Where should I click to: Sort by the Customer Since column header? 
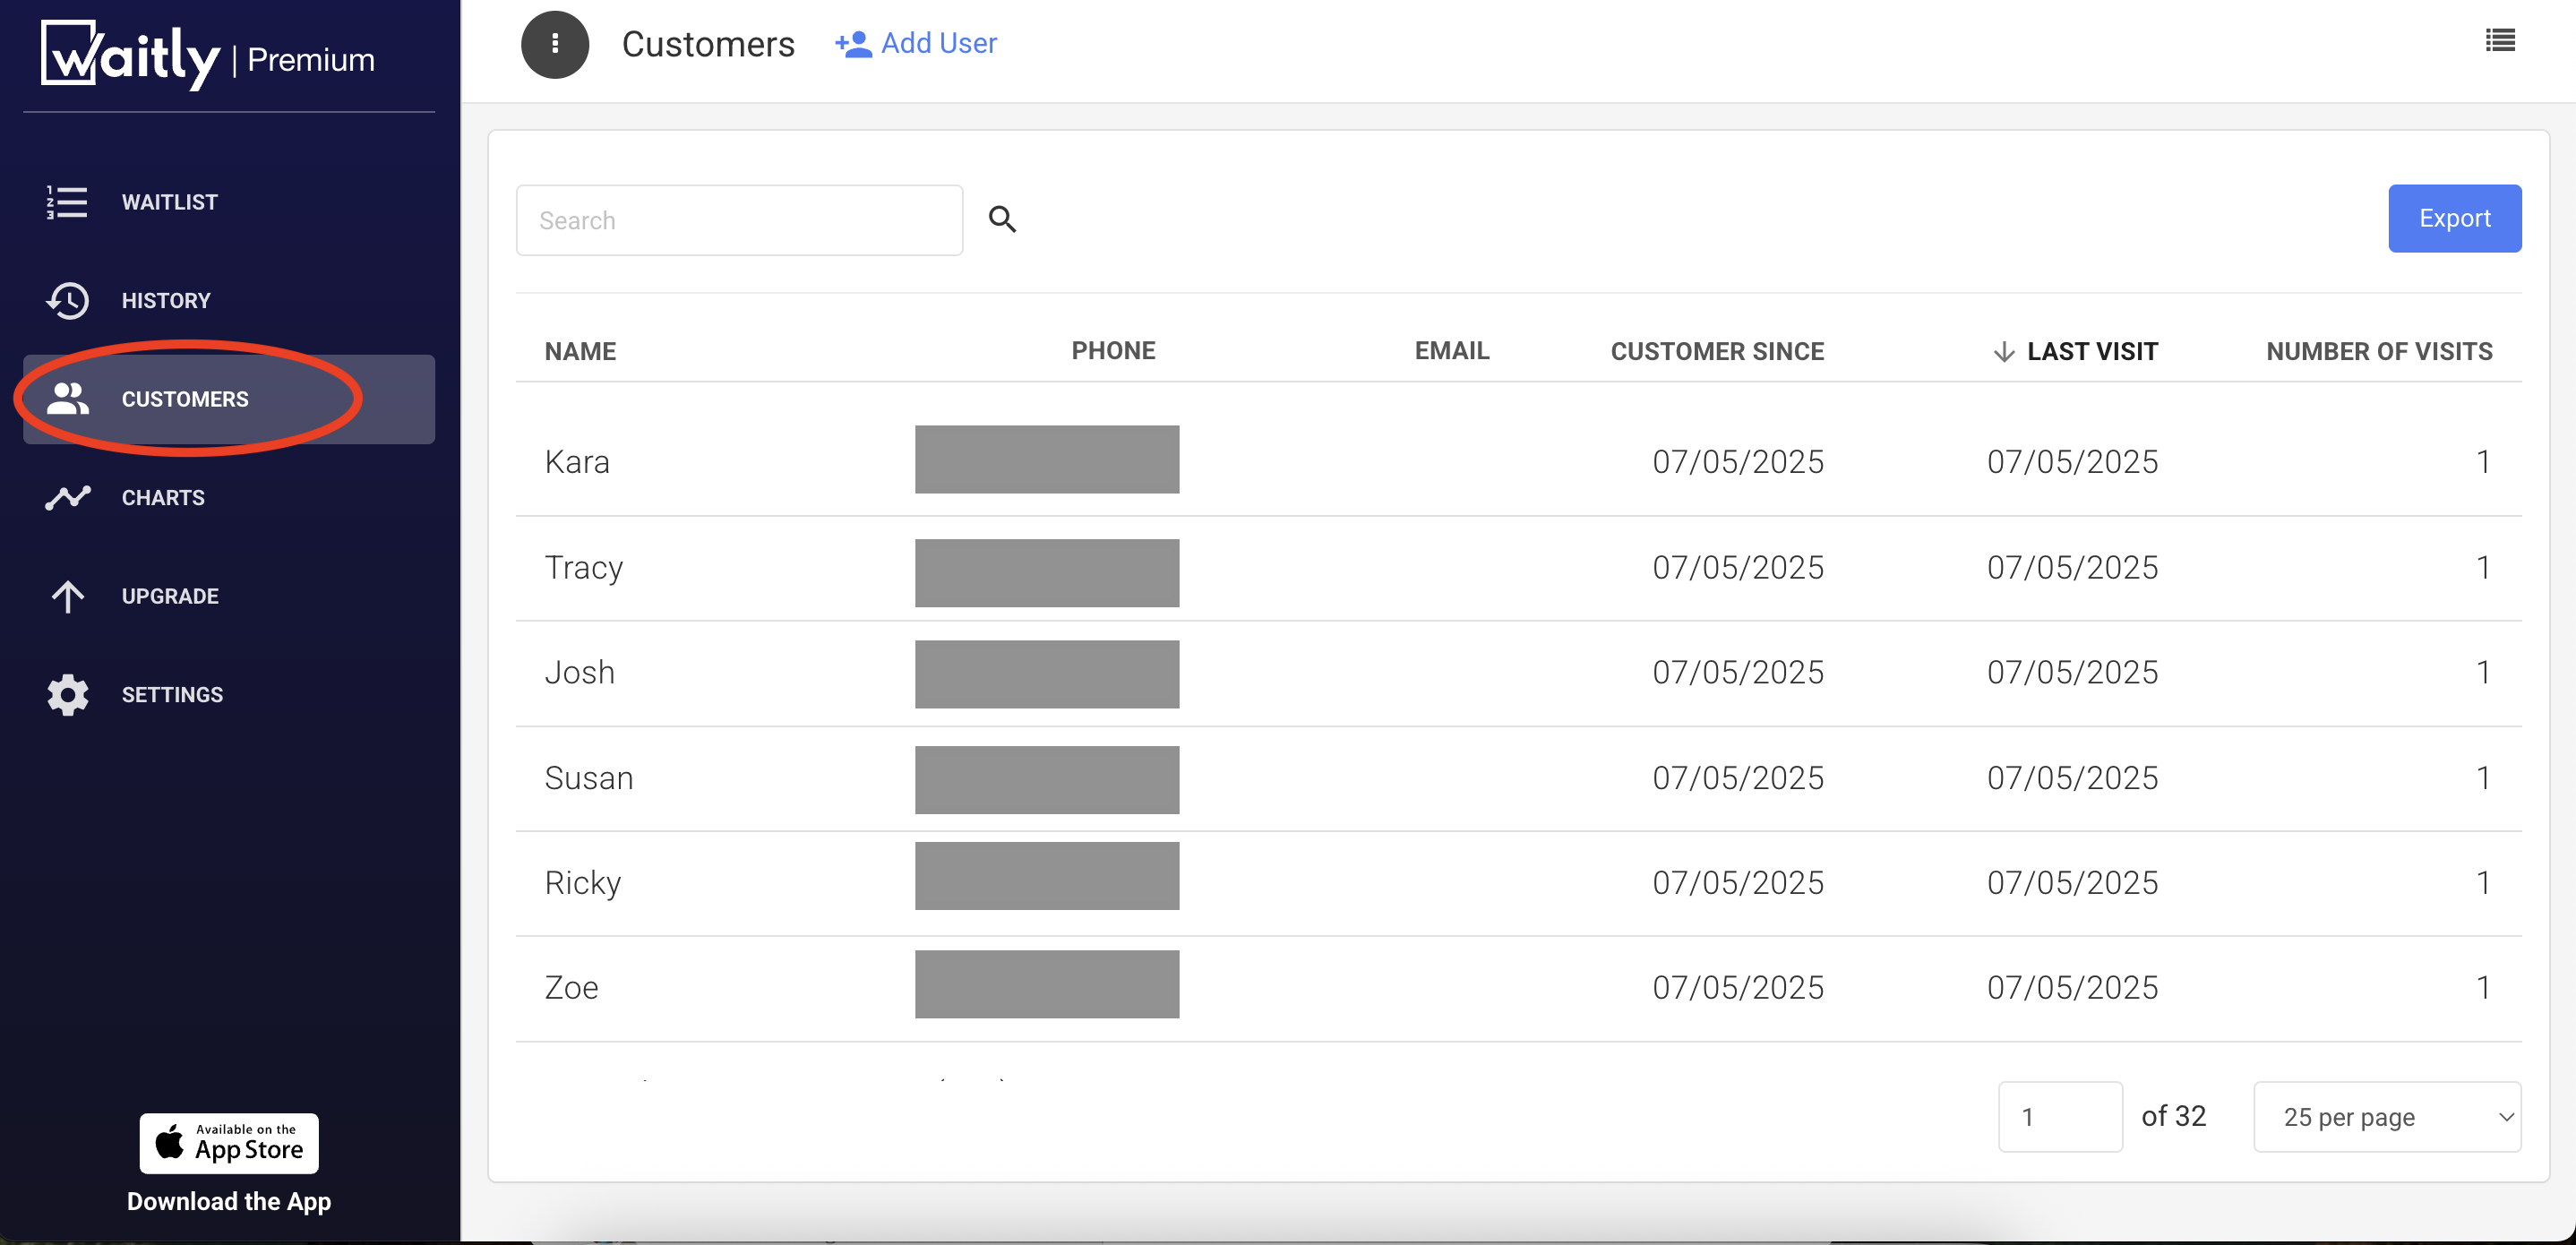[1716, 351]
